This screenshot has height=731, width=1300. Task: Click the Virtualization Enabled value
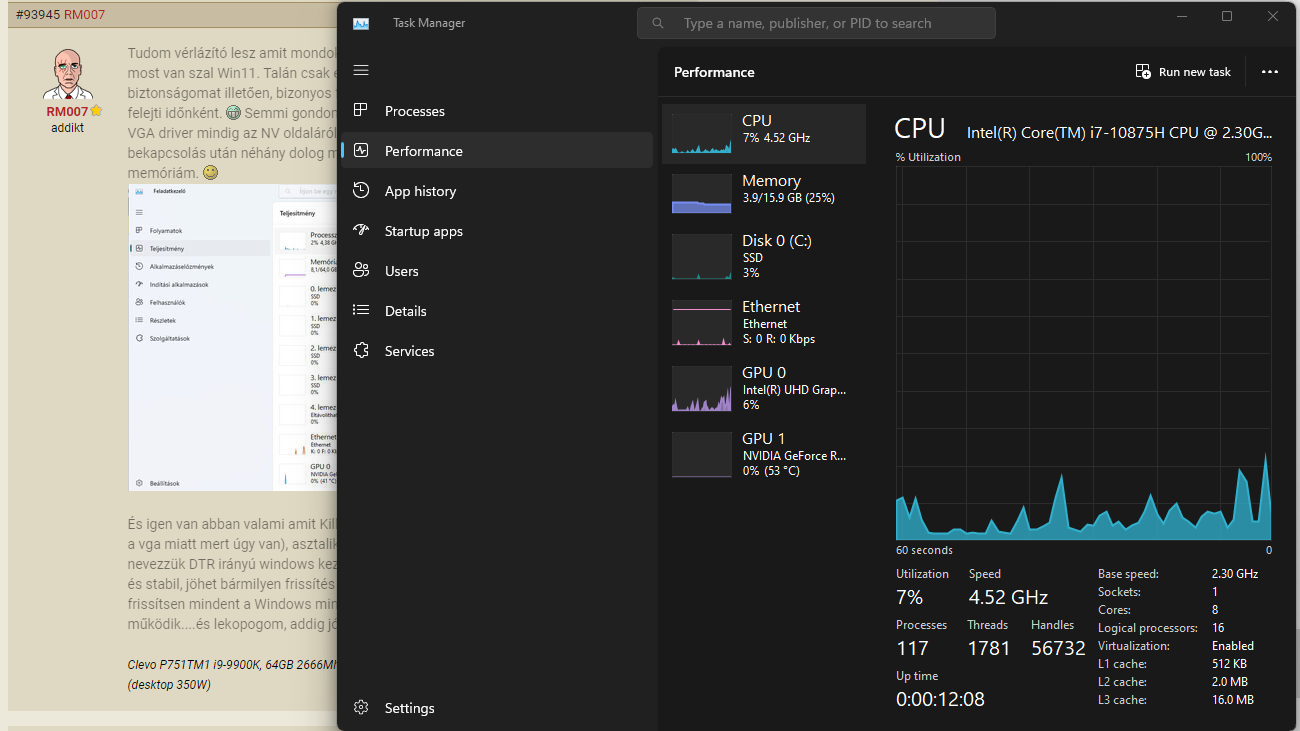[x=1233, y=646]
